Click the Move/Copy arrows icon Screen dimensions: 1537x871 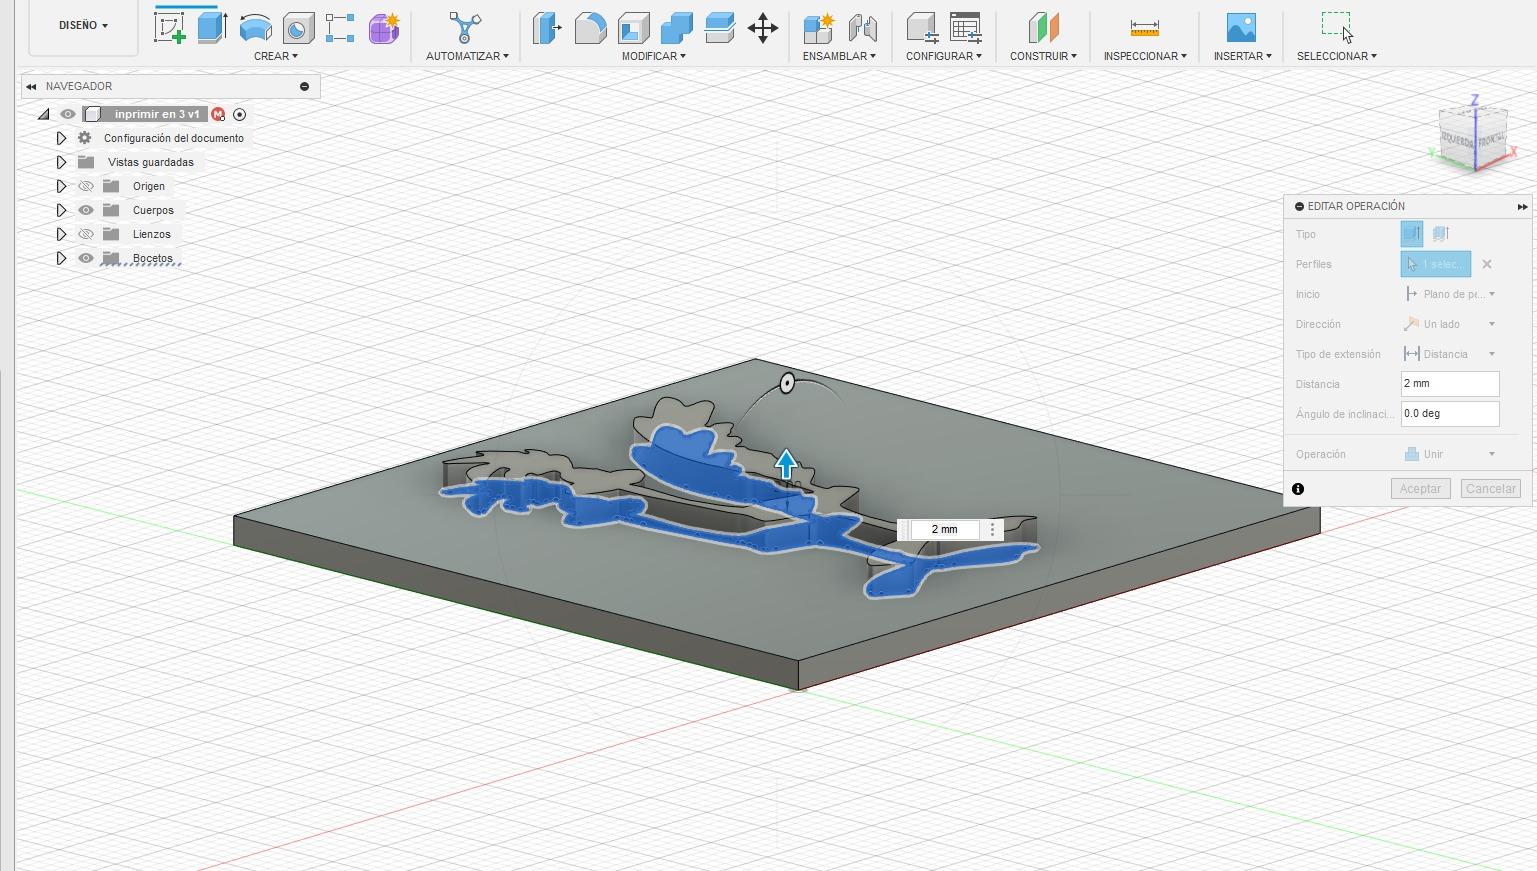point(762,28)
